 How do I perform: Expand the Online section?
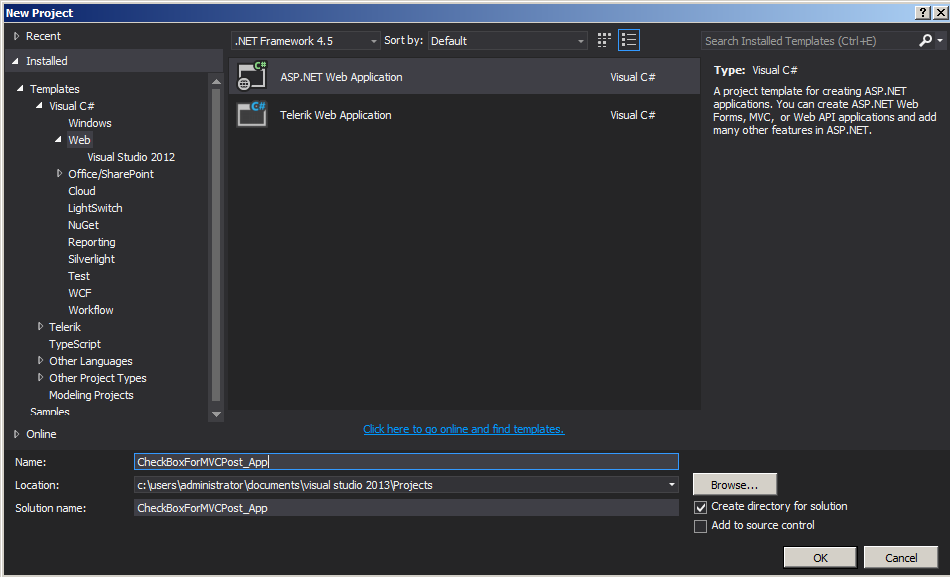(x=16, y=434)
